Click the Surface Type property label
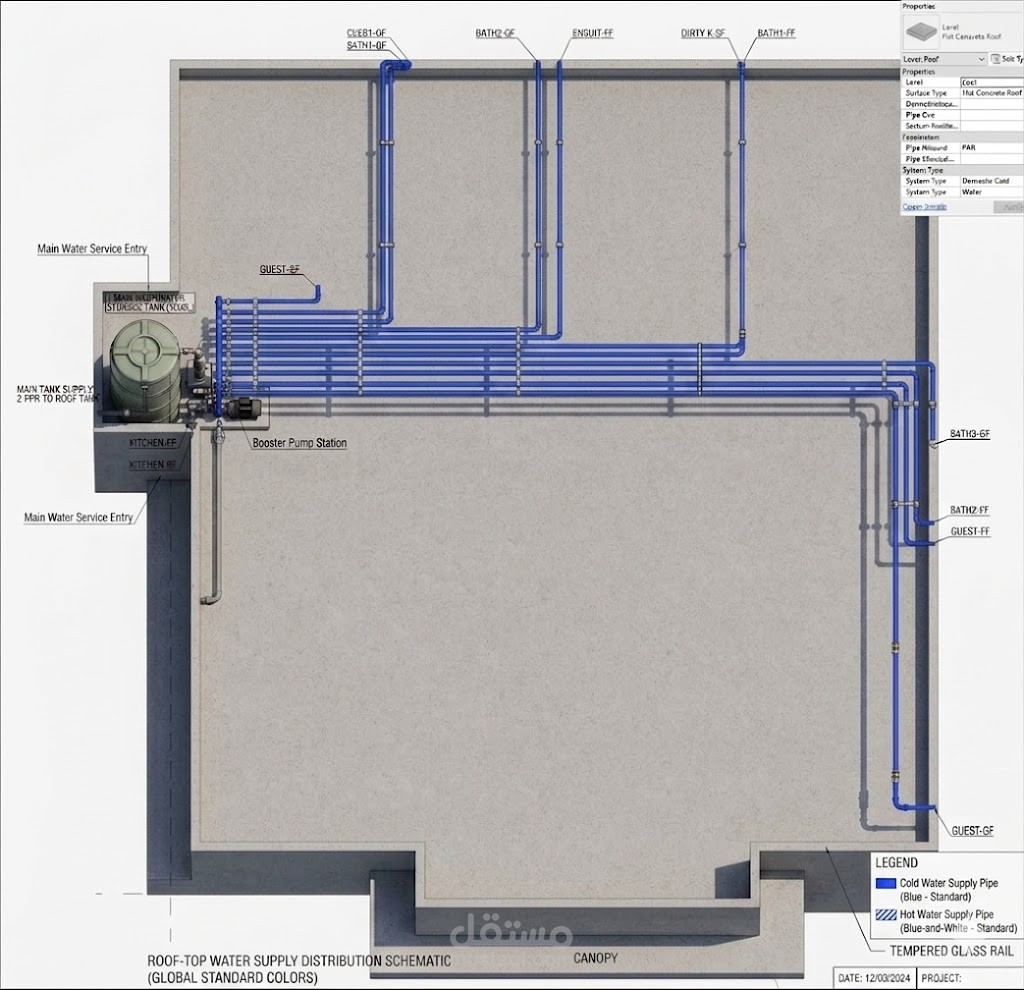 coord(925,93)
